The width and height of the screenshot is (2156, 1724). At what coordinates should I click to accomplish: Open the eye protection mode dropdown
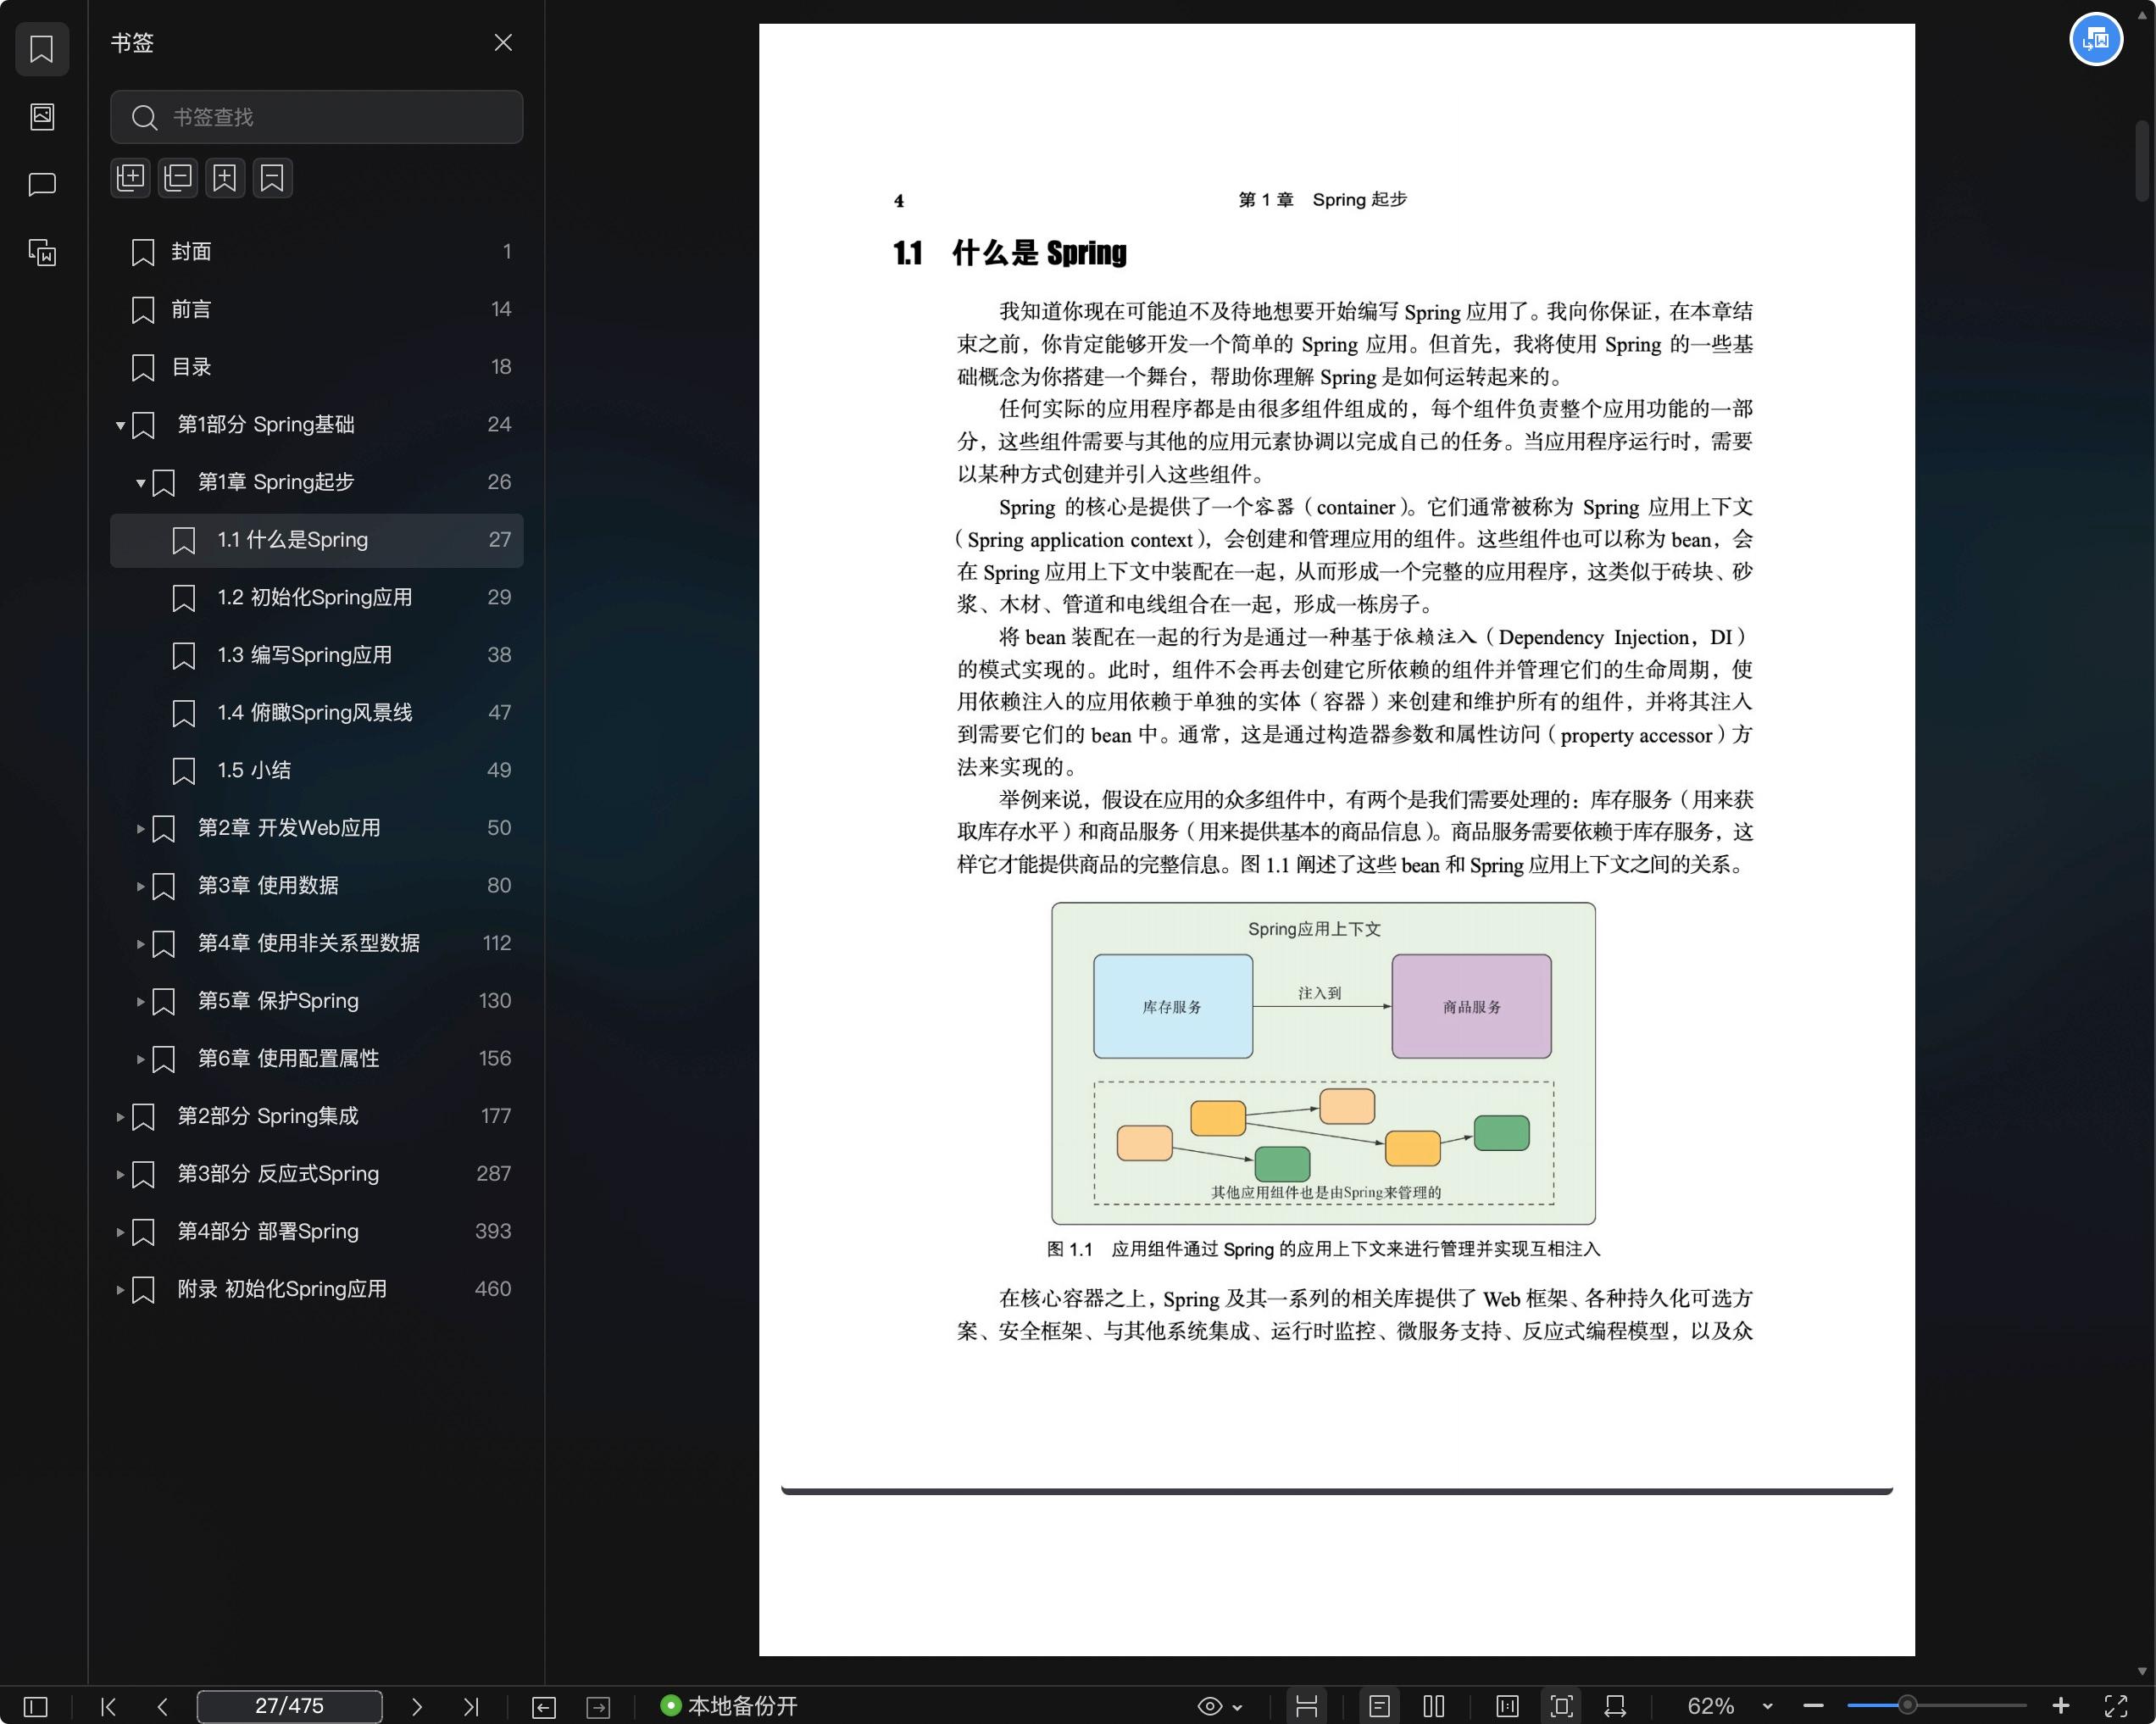(x=1220, y=1706)
